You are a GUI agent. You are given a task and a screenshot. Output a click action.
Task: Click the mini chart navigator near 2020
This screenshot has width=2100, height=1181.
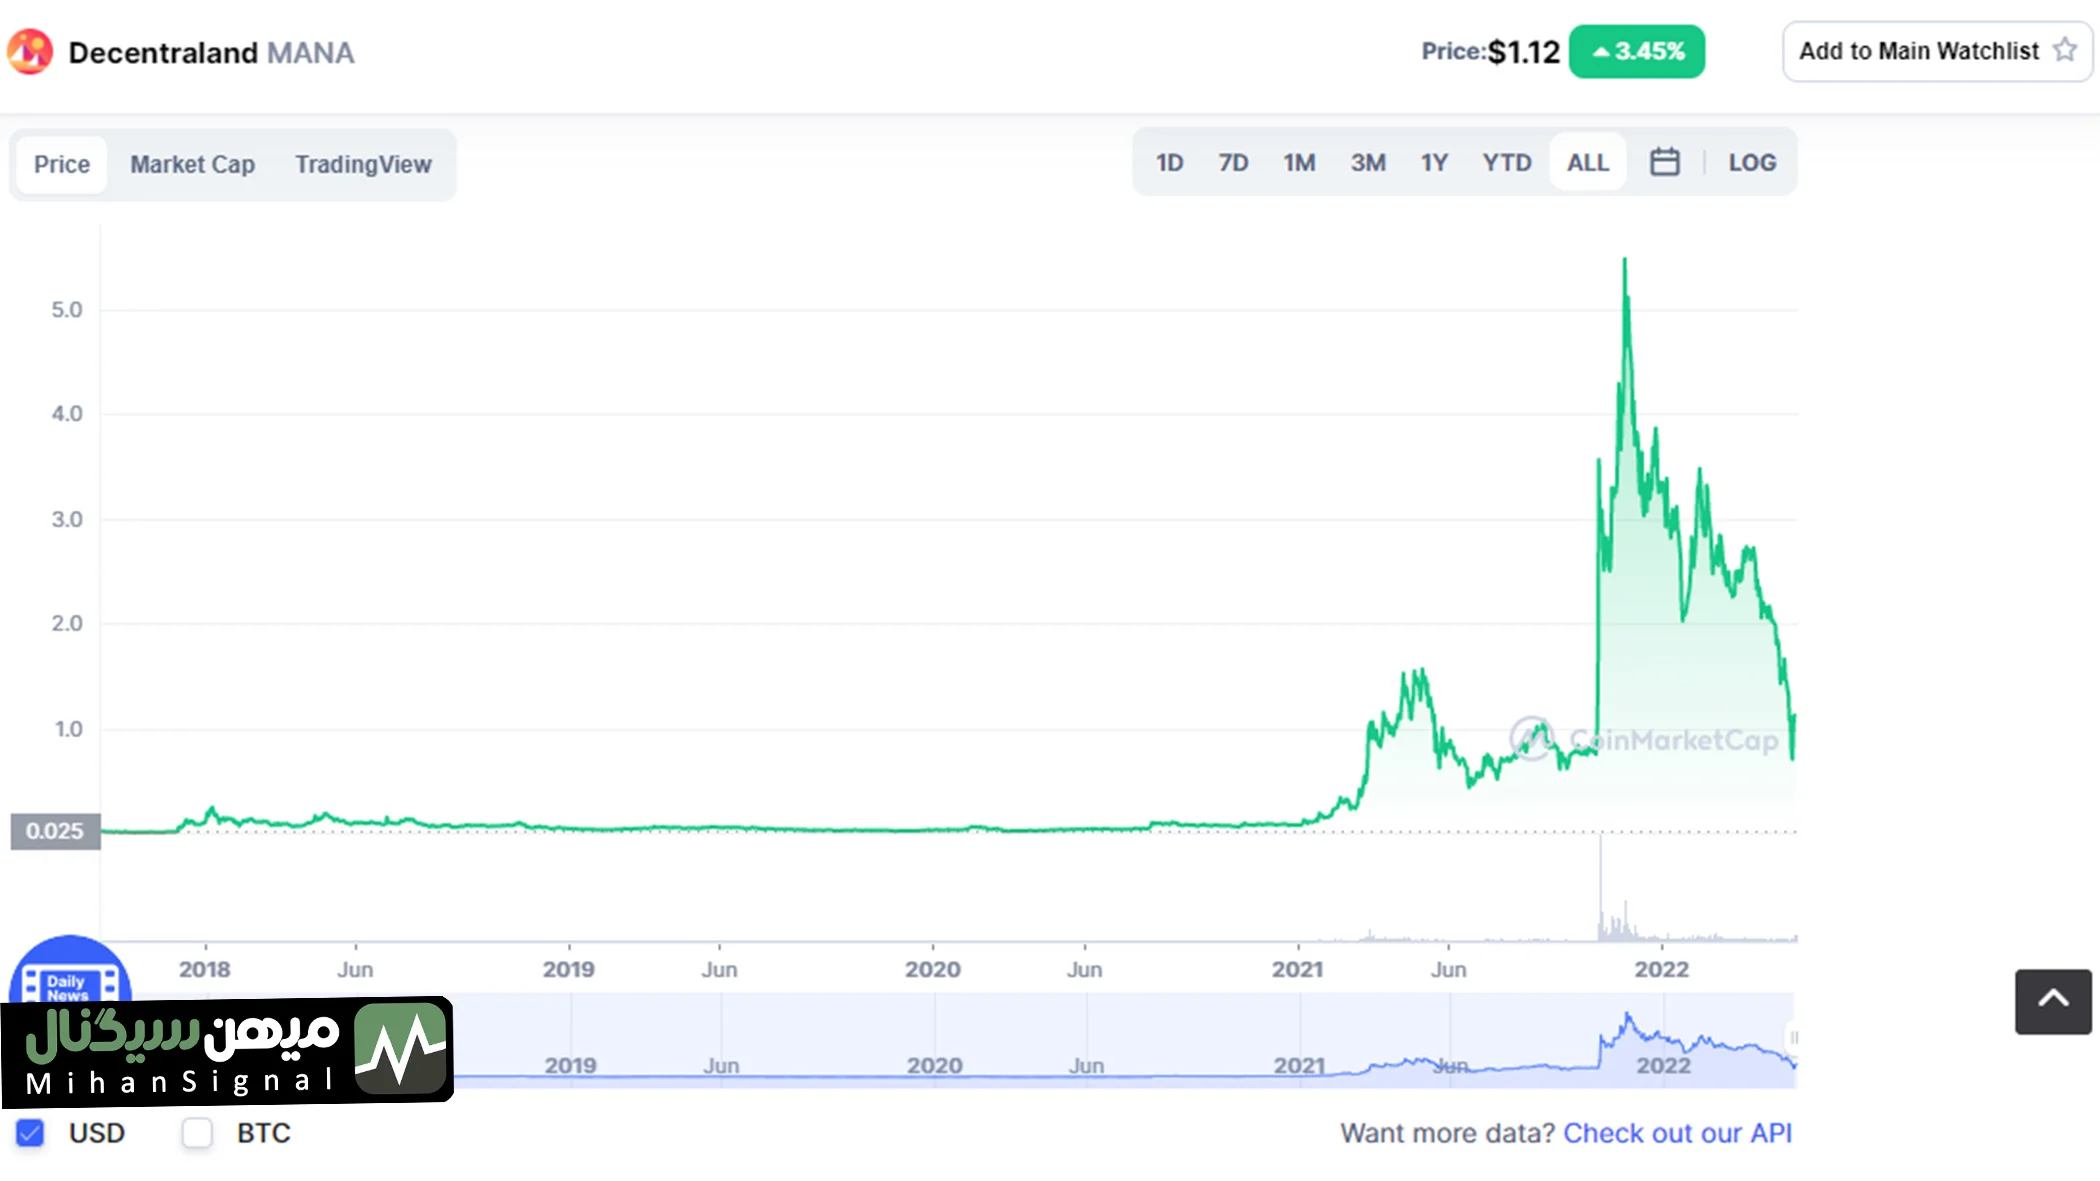(934, 1066)
